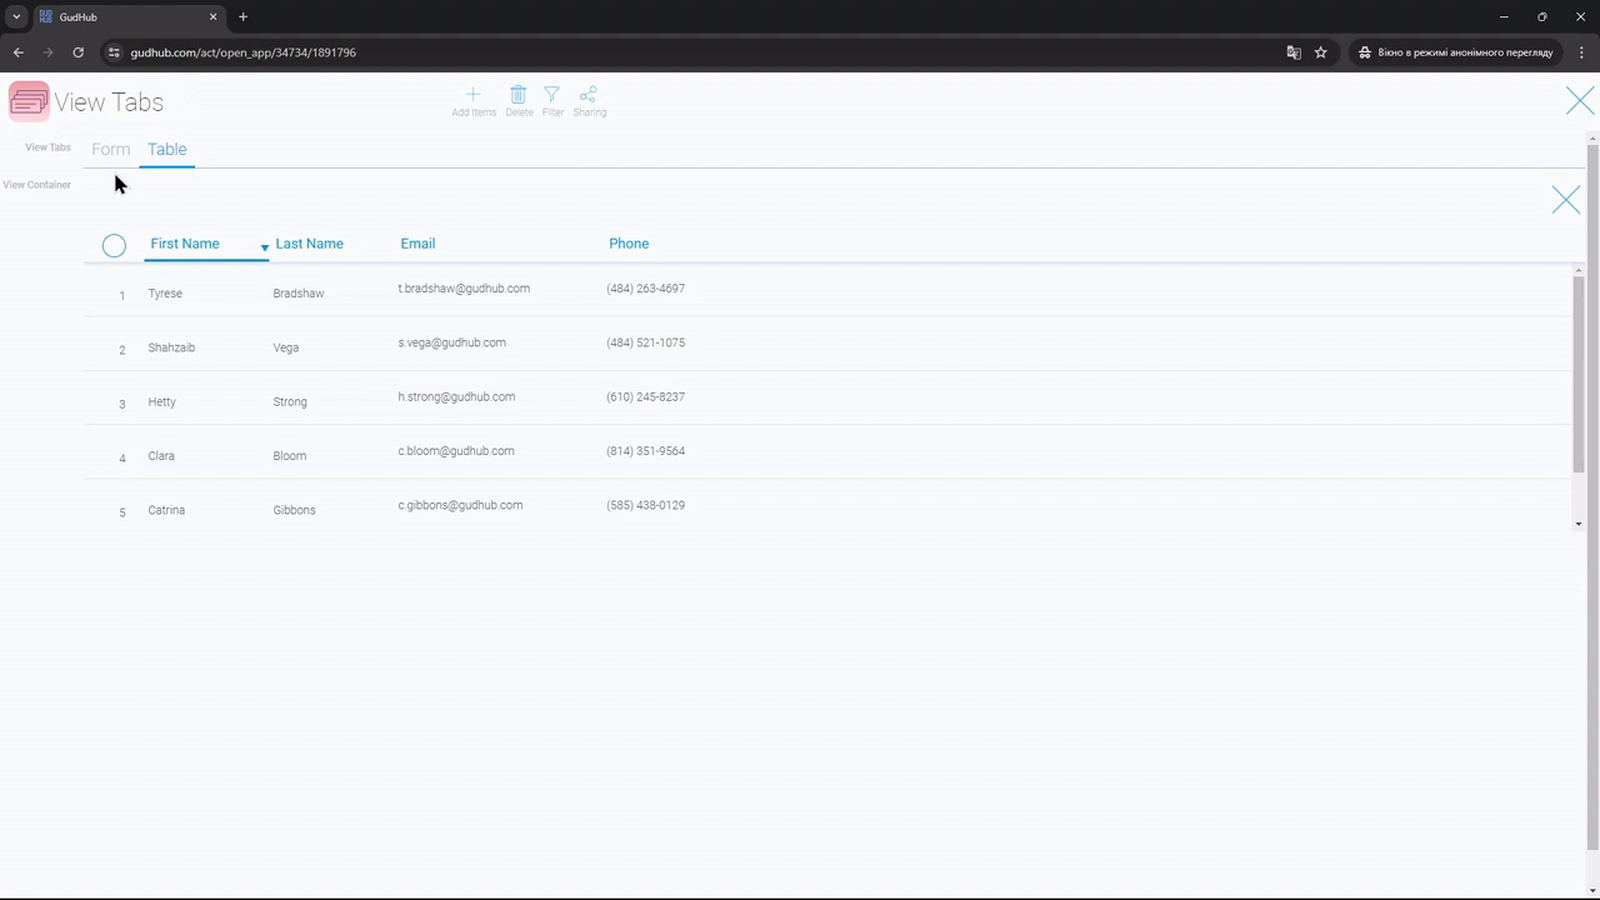
Task: Click s.vega@gudhub.com email cell
Action: [x=452, y=342]
